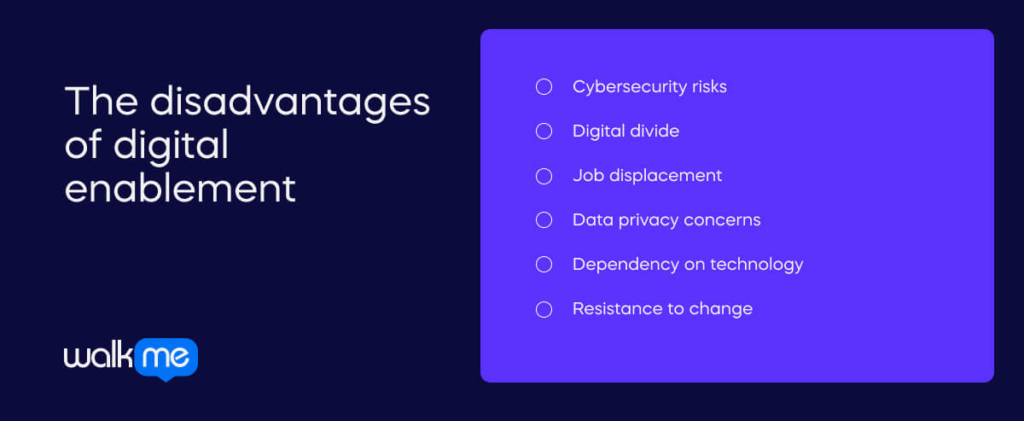This screenshot has height=421, width=1024.
Task: Toggle the Digital divide bullet circle
Action: pos(544,131)
